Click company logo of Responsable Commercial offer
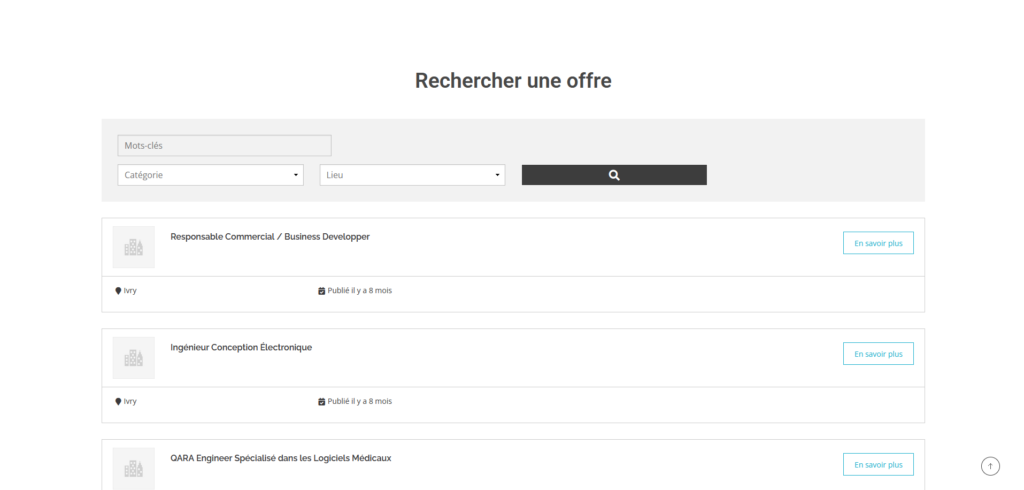This screenshot has height=490, width=1024. pyautogui.click(x=134, y=247)
